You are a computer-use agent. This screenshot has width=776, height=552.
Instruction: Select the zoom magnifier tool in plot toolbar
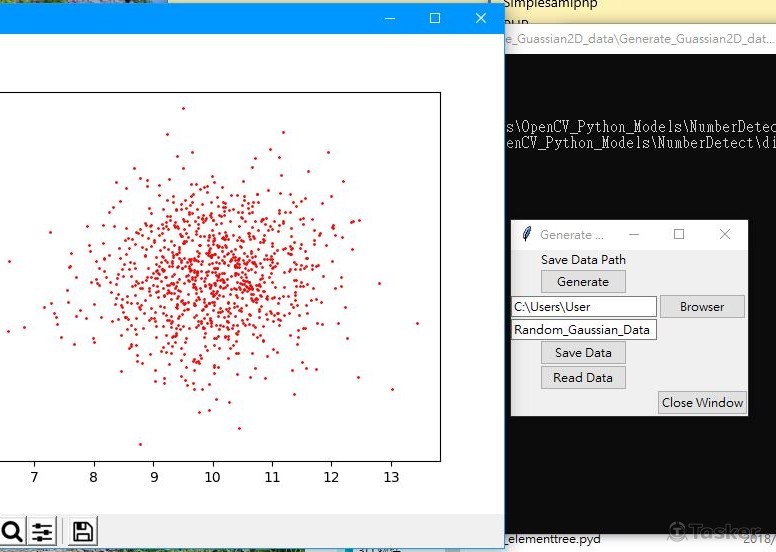click(x=11, y=532)
